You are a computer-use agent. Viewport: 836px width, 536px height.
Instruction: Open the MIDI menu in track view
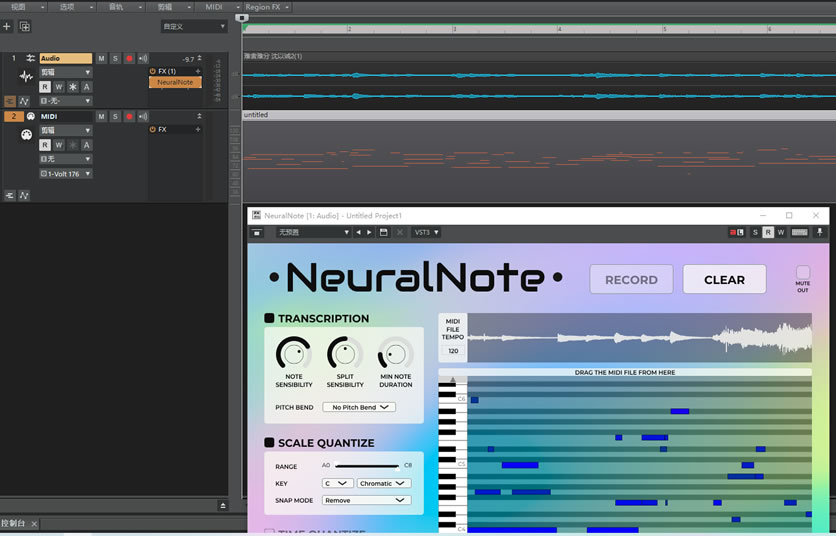(218, 7)
